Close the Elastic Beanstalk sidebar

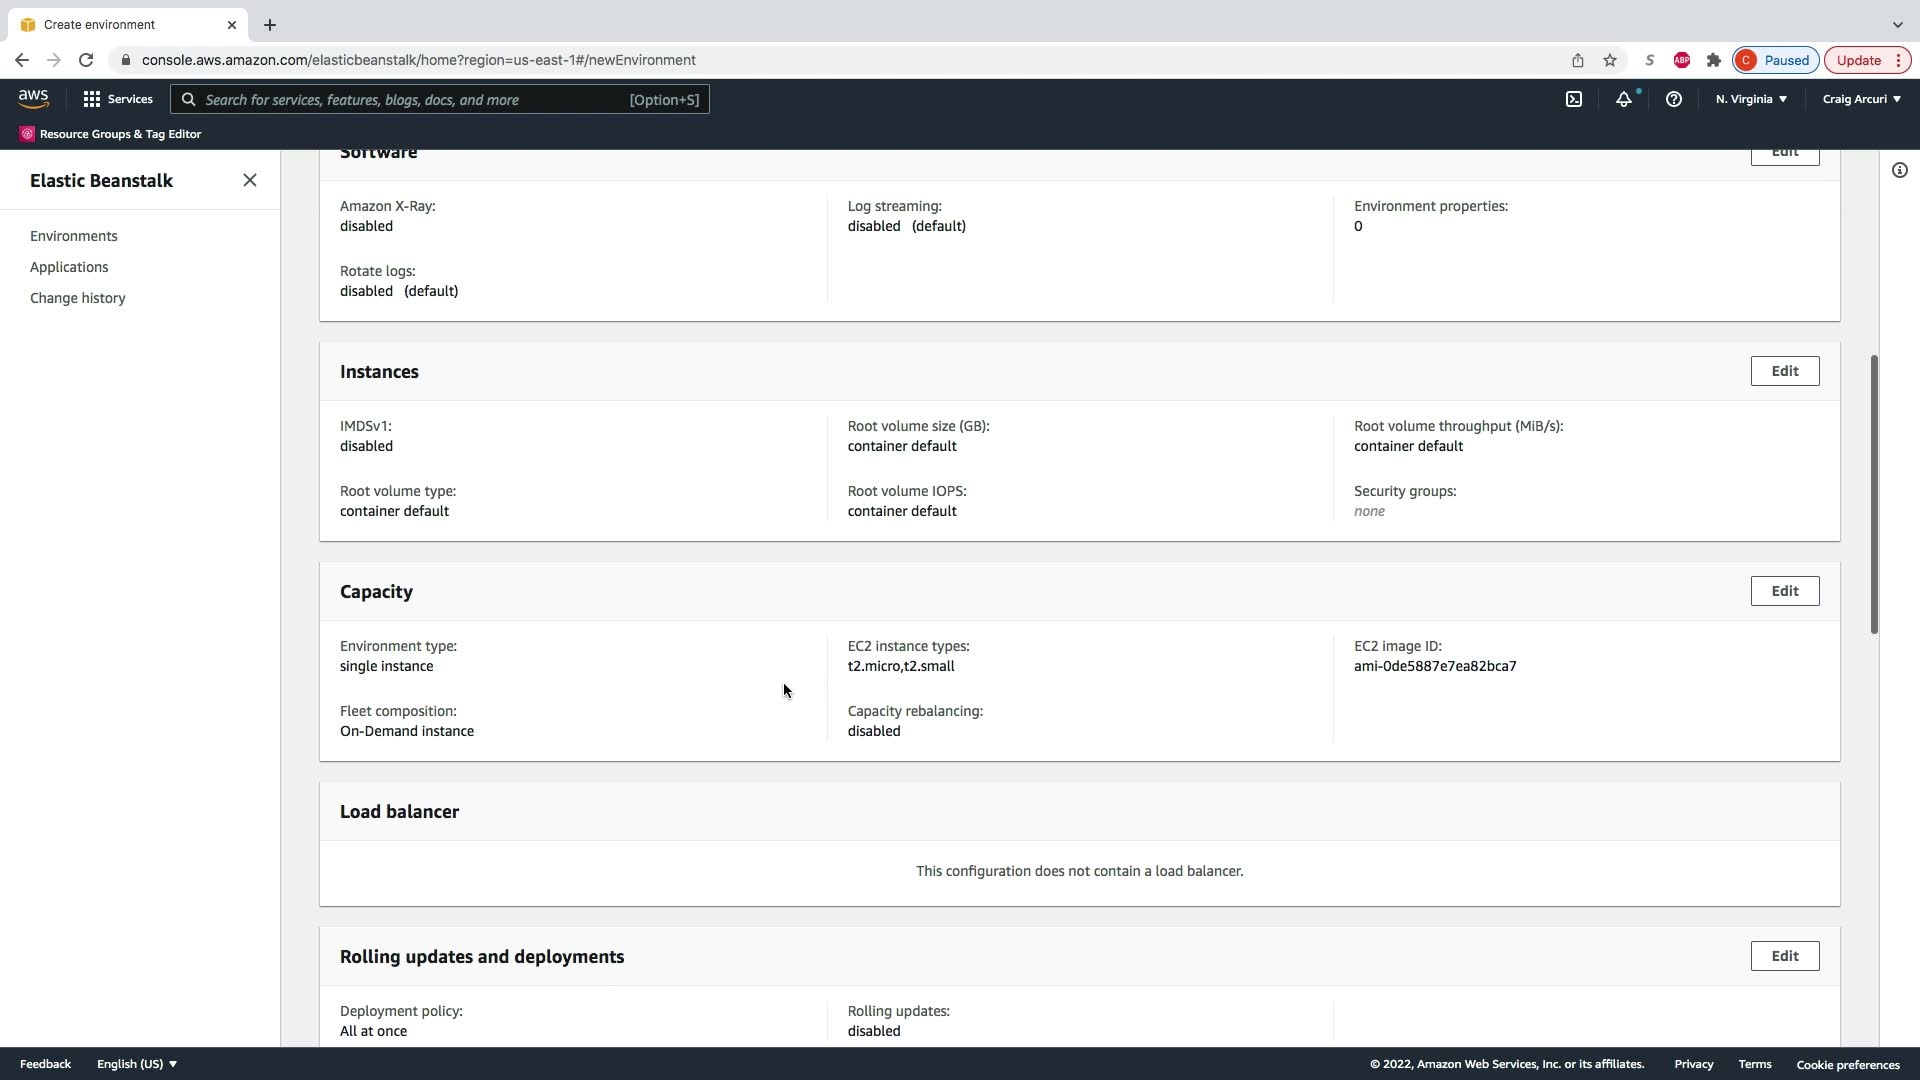pyautogui.click(x=250, y=180)
